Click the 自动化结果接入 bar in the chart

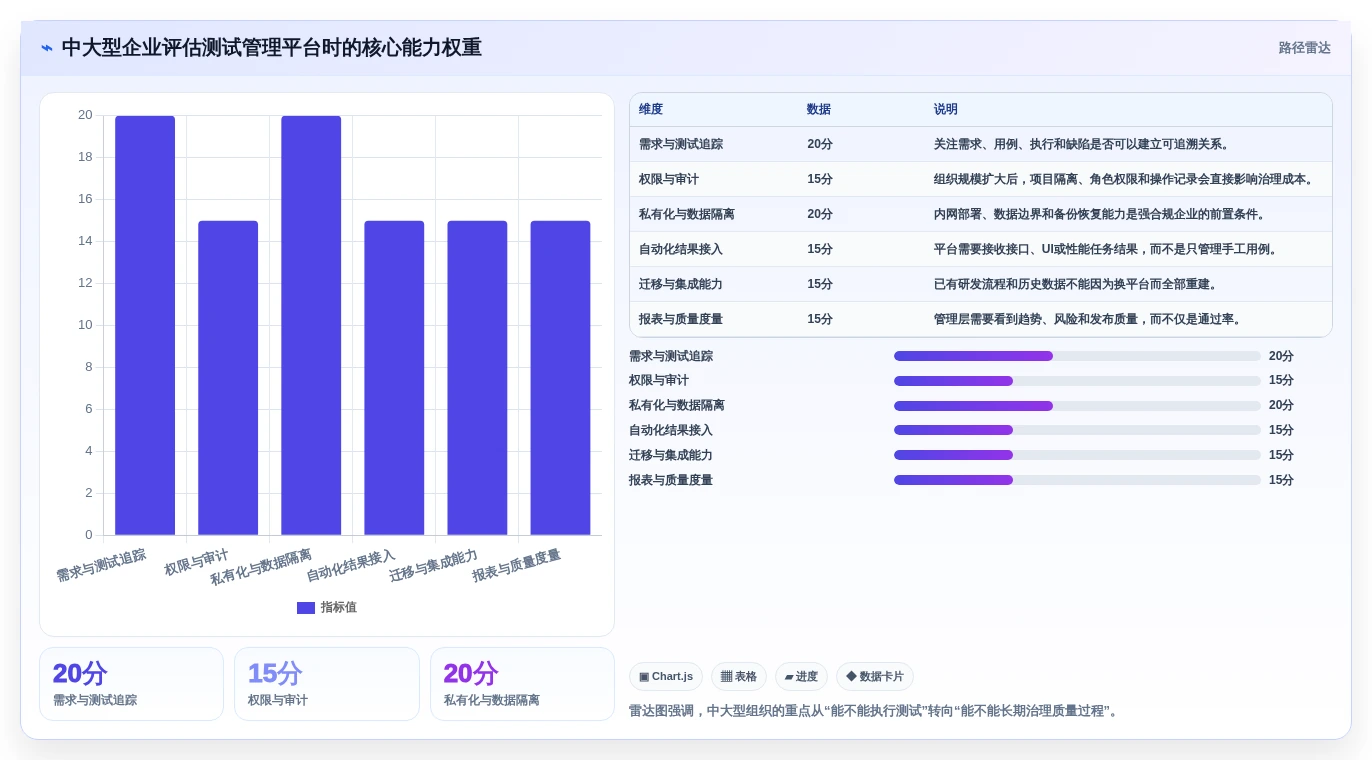click(x=394, y=378)
